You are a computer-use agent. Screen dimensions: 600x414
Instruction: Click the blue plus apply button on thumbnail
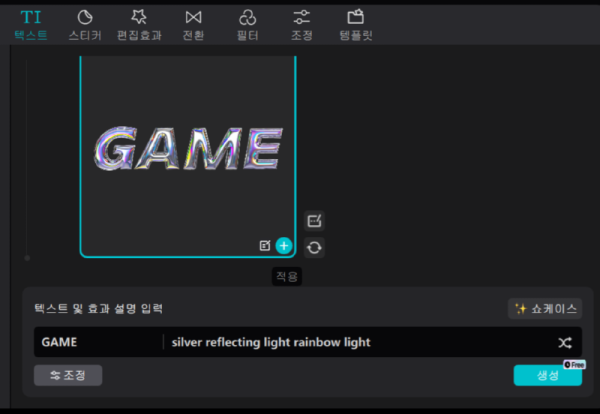[x=284, y=245]
